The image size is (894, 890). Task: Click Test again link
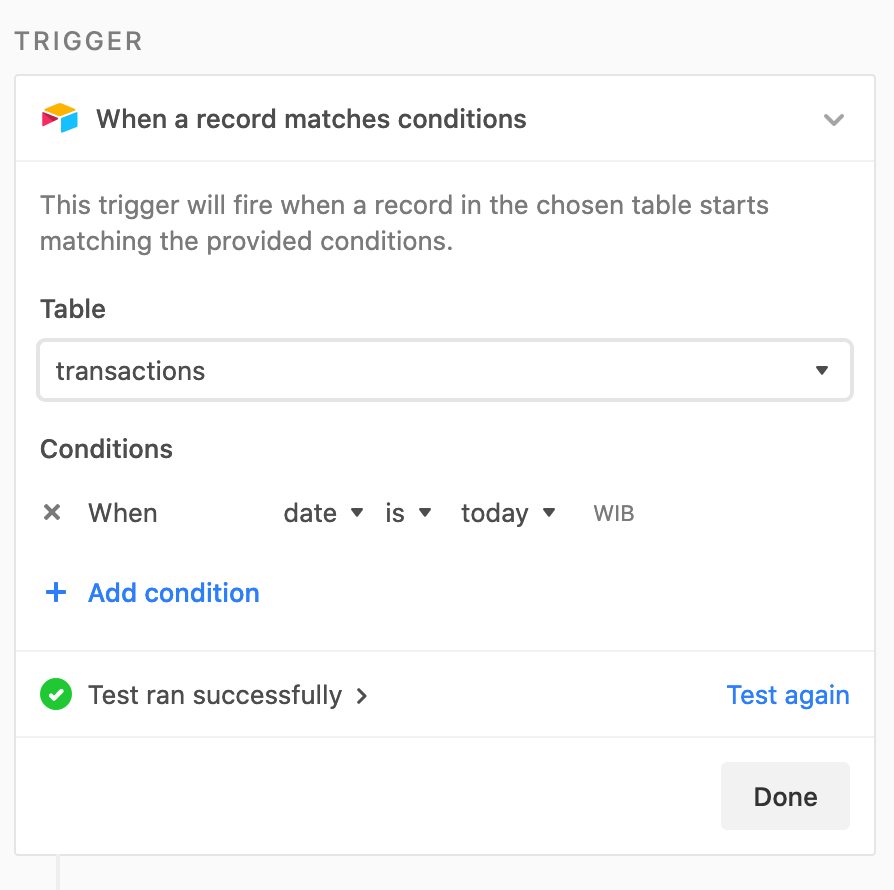(788, 695)
